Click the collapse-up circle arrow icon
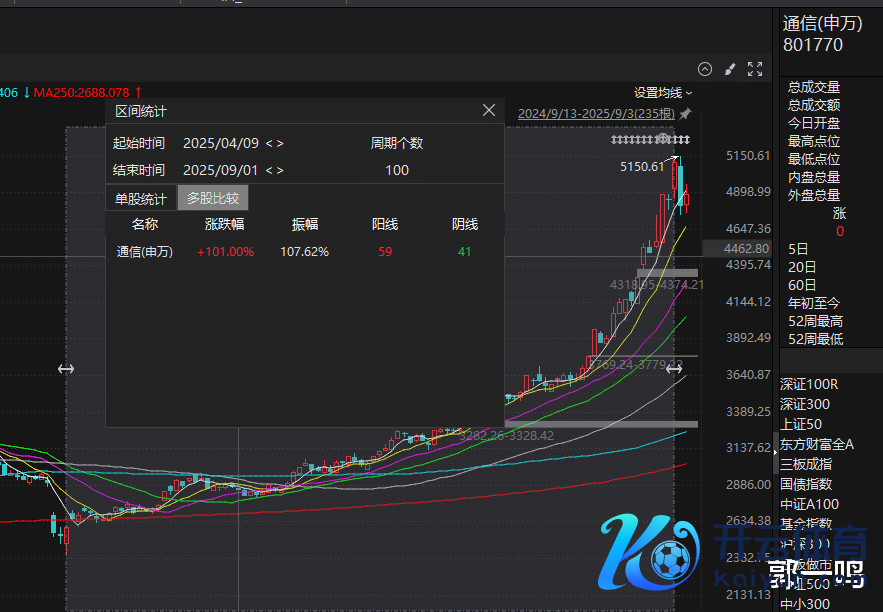This screenshot has height=612, width=883. [x=705, y=69]
